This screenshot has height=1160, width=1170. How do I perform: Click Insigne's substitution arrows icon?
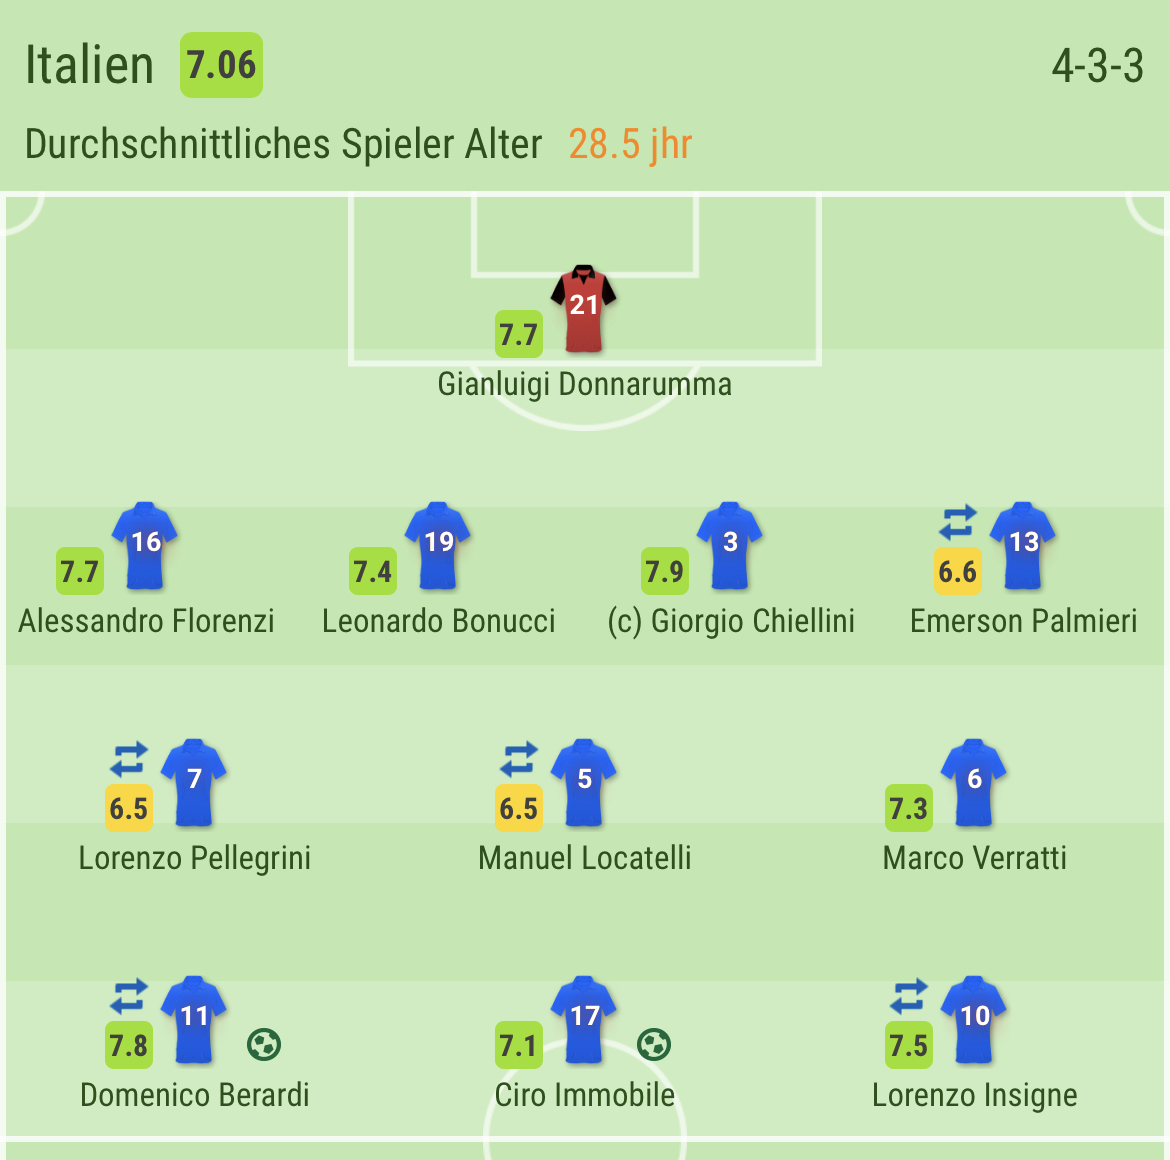[909, 996]
